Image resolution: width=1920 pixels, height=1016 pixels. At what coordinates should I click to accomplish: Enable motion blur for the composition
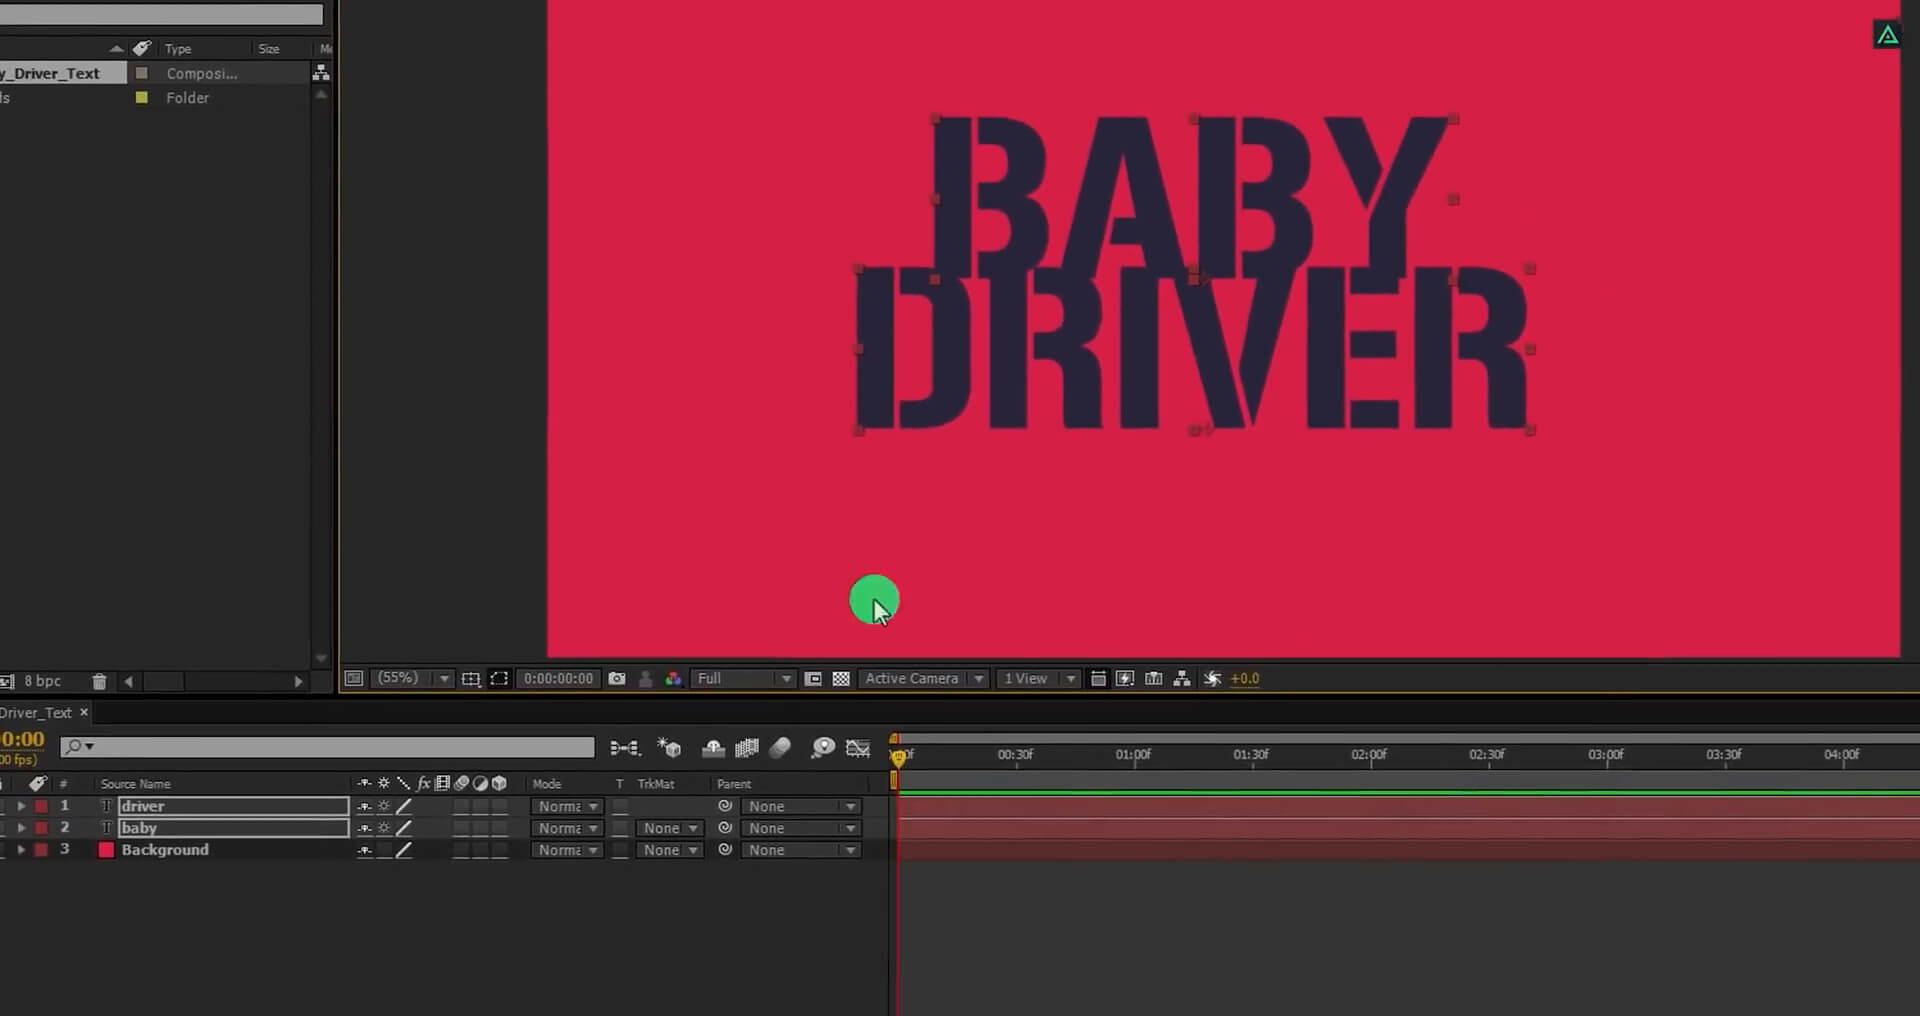coord(781,748)
